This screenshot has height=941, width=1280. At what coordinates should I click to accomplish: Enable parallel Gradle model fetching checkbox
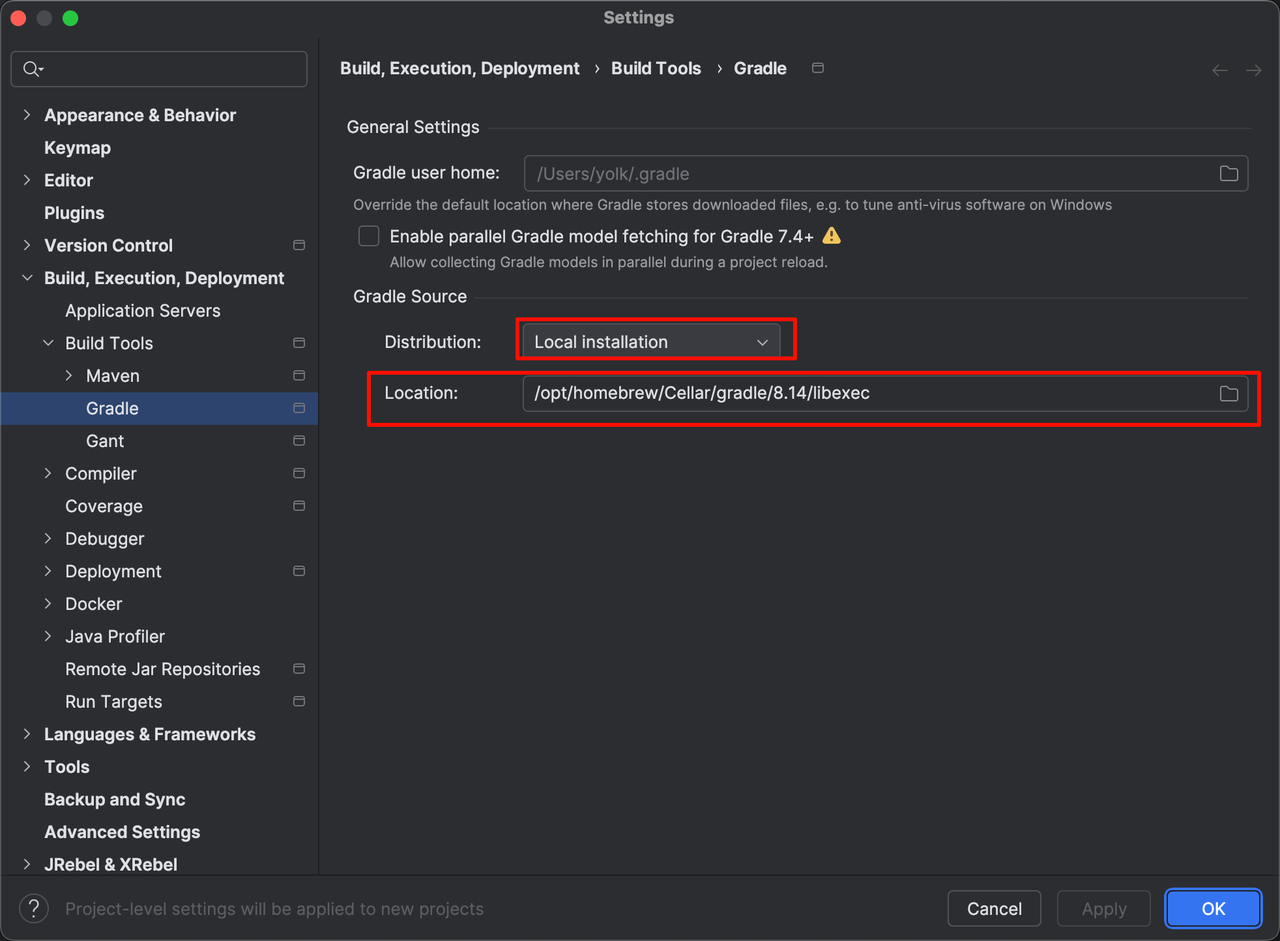click(x=369, y=236)
